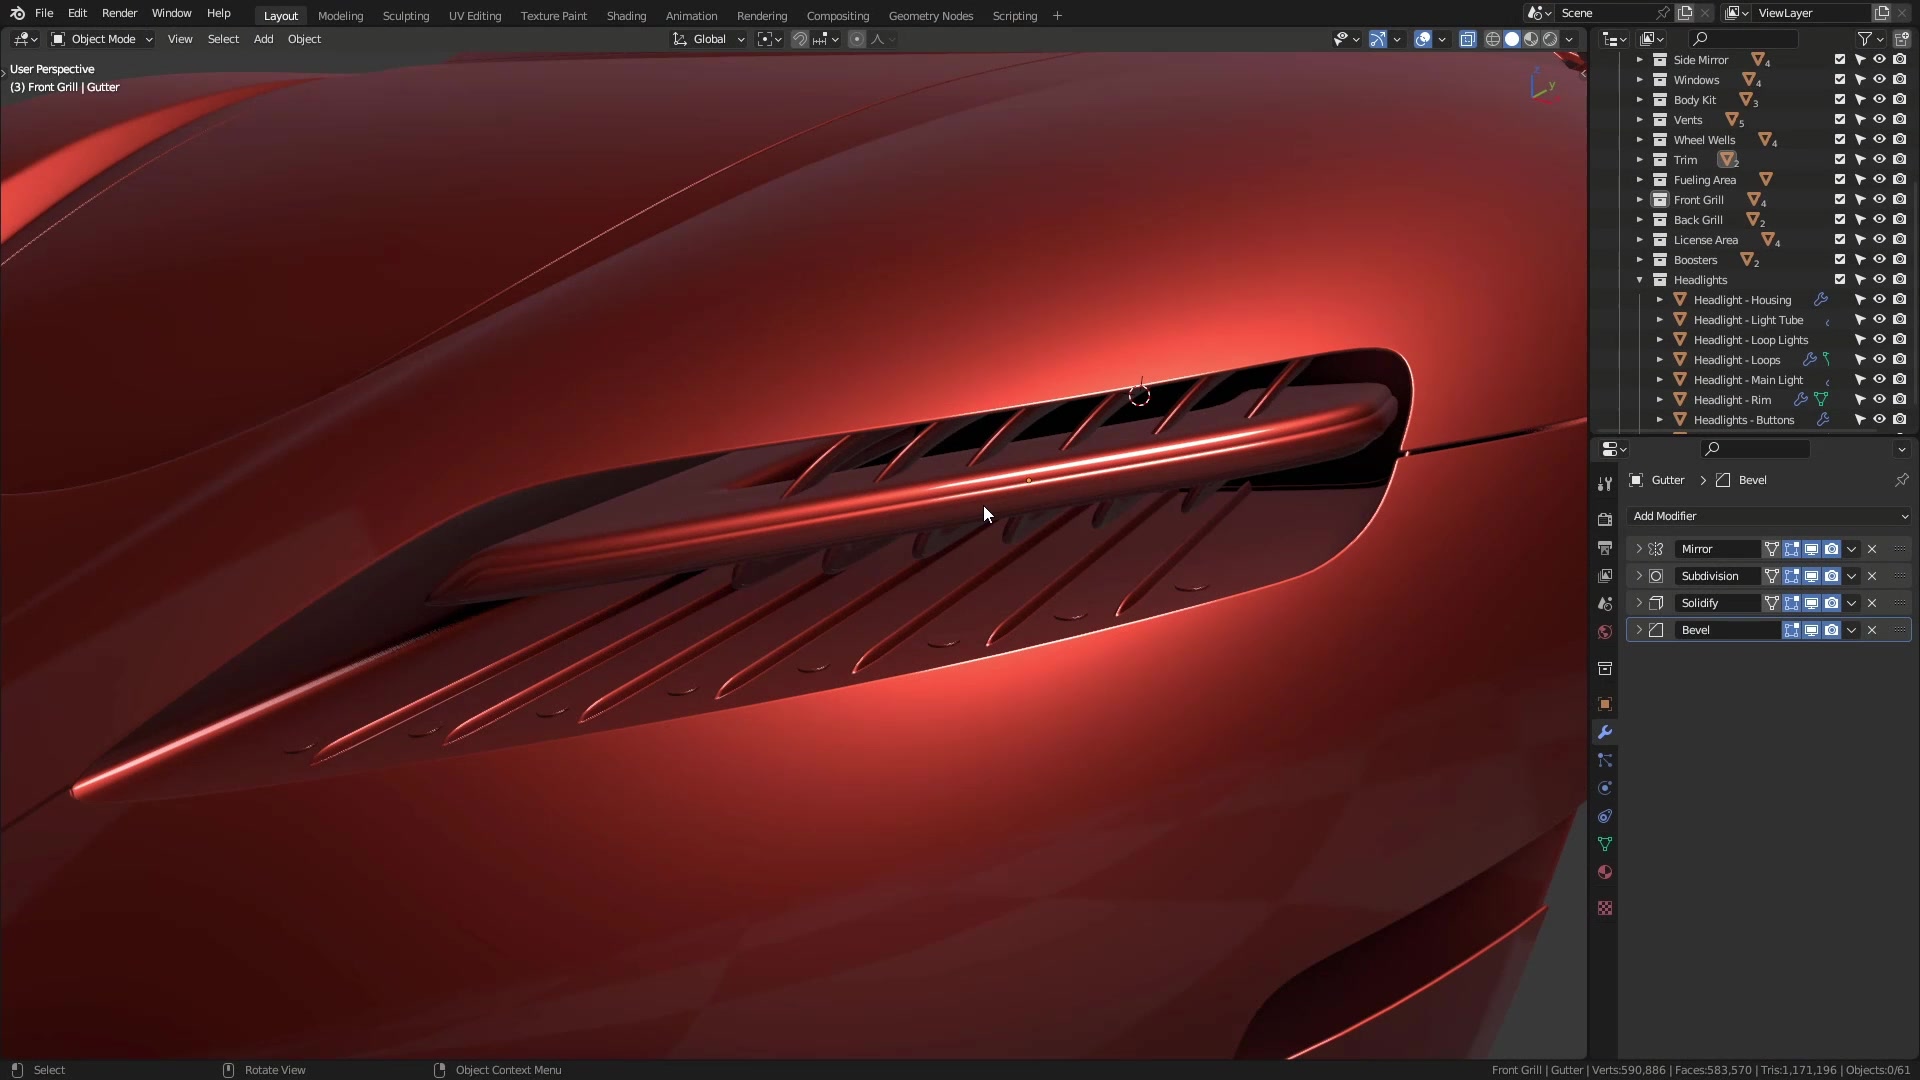Expand the Bevel modifier panel
Viewport: 1920px width, 1080px height.
click(1639, 630)
